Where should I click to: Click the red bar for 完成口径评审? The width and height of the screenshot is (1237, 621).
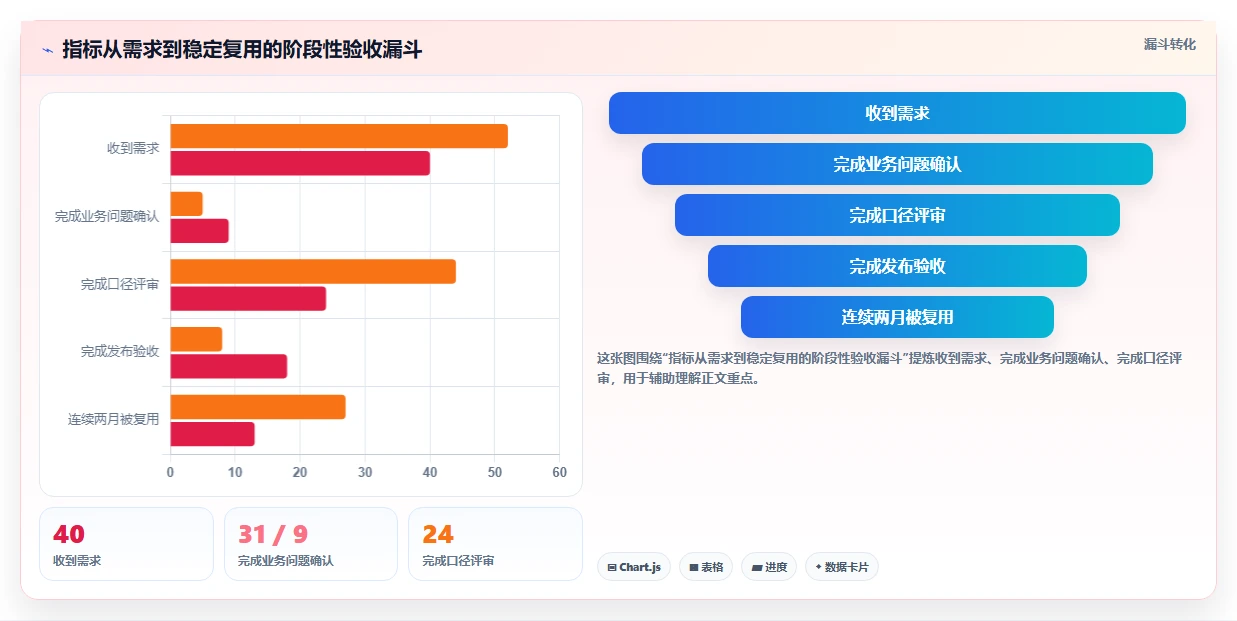coord(248,298)
